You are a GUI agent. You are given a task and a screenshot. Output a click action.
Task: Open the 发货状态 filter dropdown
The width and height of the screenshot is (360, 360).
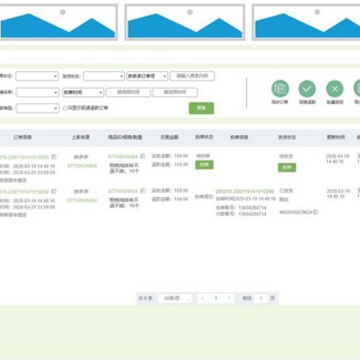coord(104,76)
